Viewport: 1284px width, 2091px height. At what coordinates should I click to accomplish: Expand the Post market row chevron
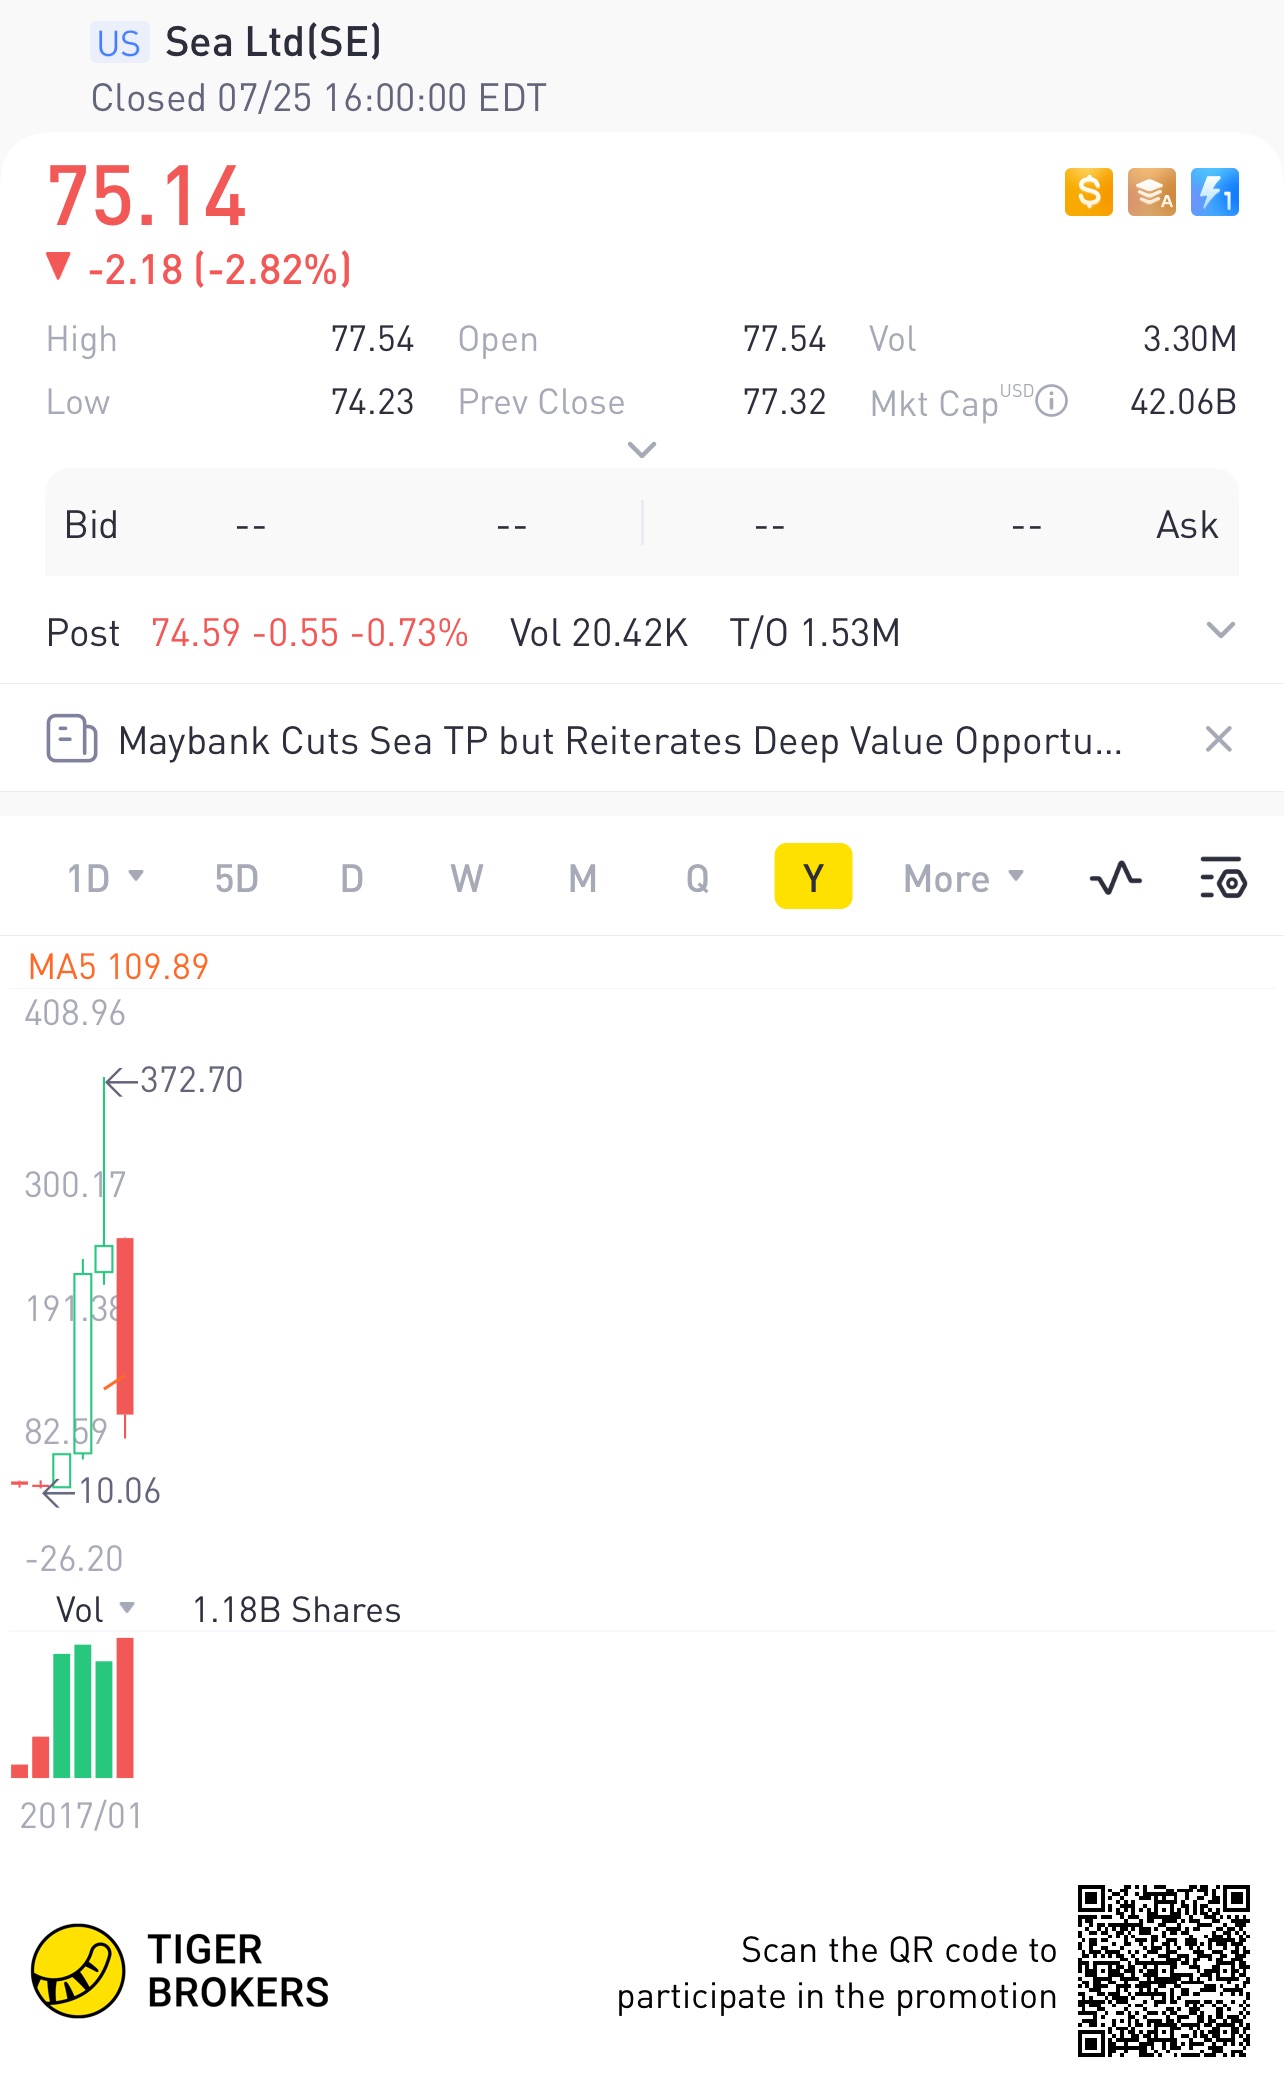(1220, 631)
